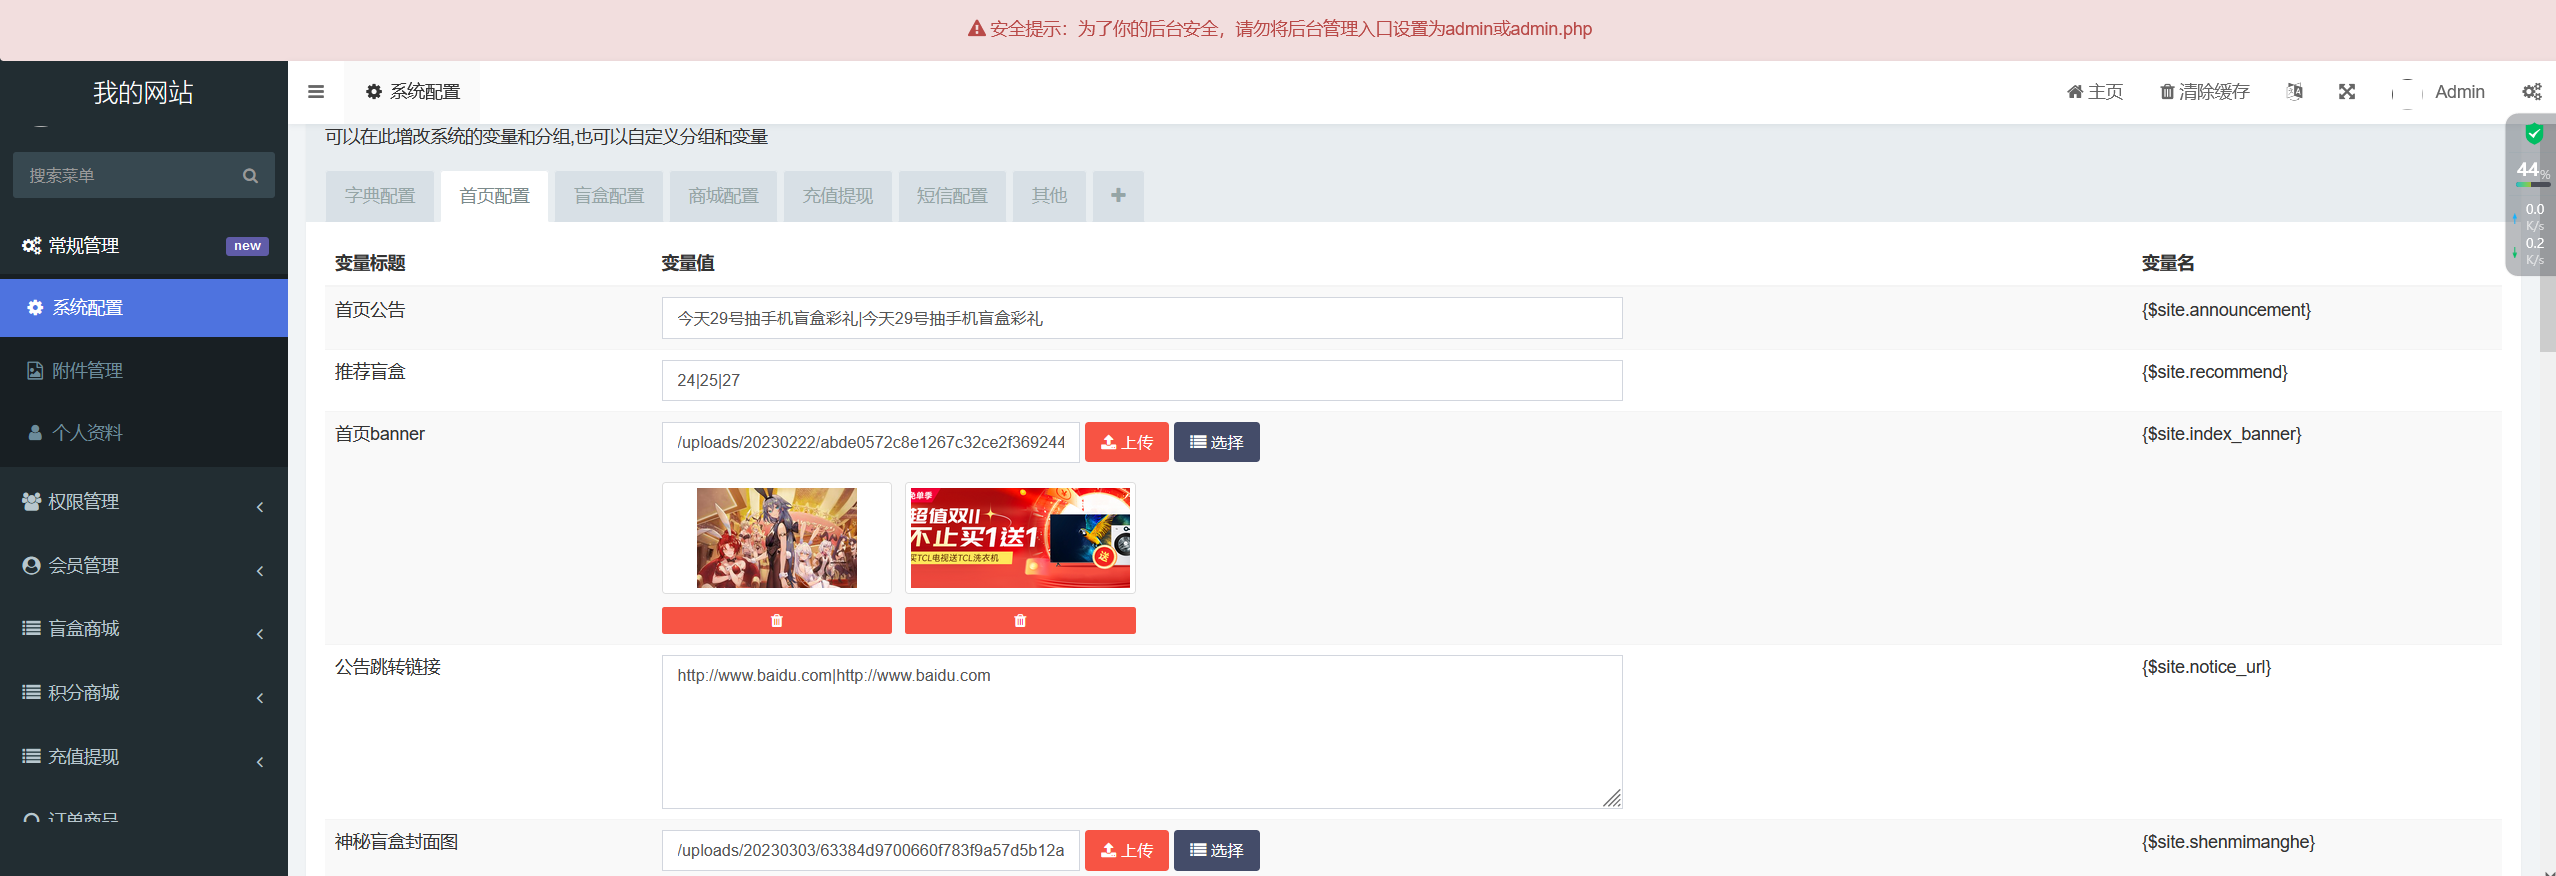
Task: Open the language translation icon in header
Action: click(x=2294, y=92)
